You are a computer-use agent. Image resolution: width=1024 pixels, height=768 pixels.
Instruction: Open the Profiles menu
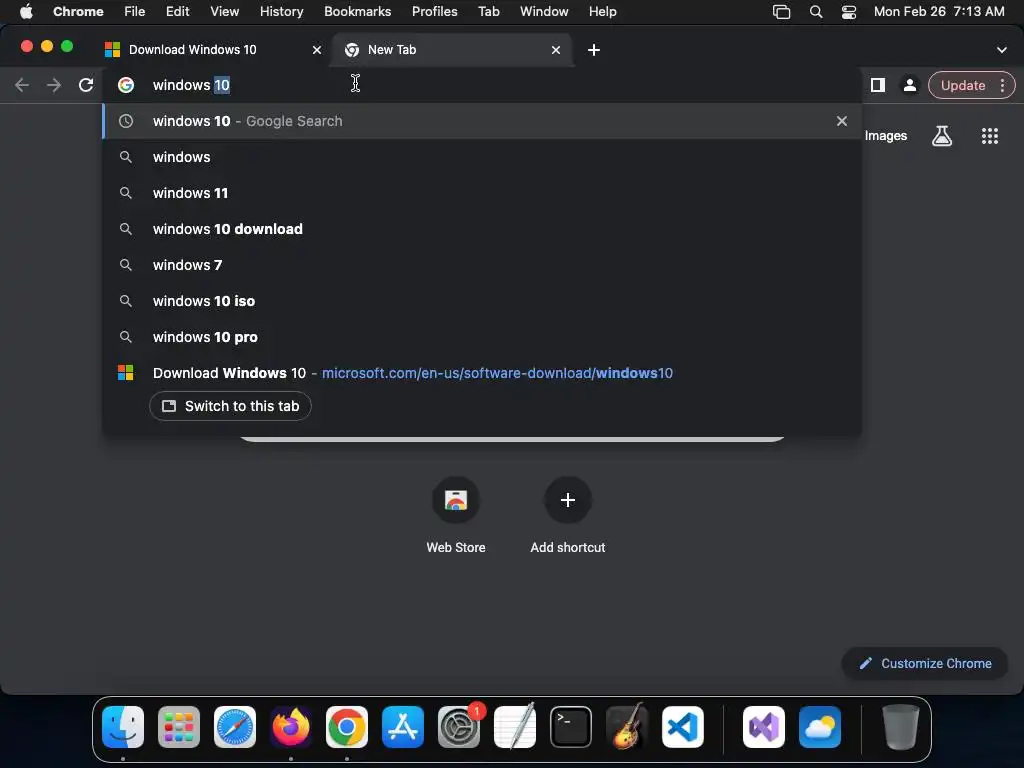pos(434,11)
